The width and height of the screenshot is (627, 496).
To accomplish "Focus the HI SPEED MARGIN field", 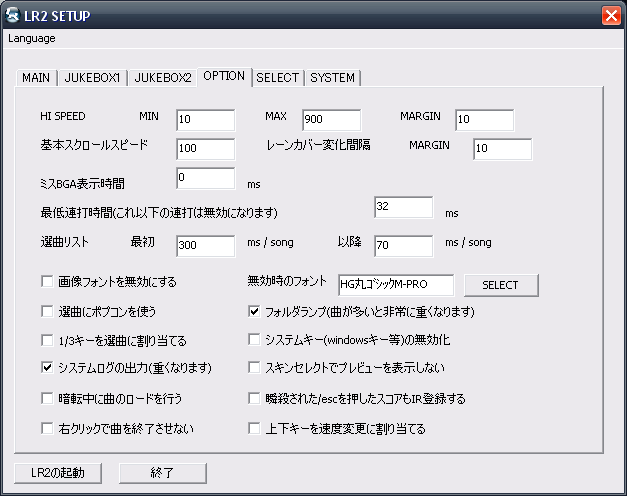I will (x=483, y=120).
